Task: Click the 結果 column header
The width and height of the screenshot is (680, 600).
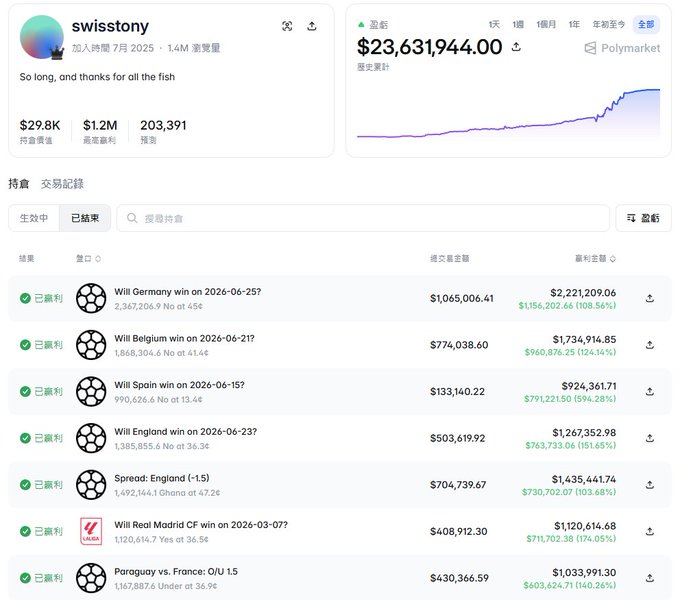Action: pos(26,259)
